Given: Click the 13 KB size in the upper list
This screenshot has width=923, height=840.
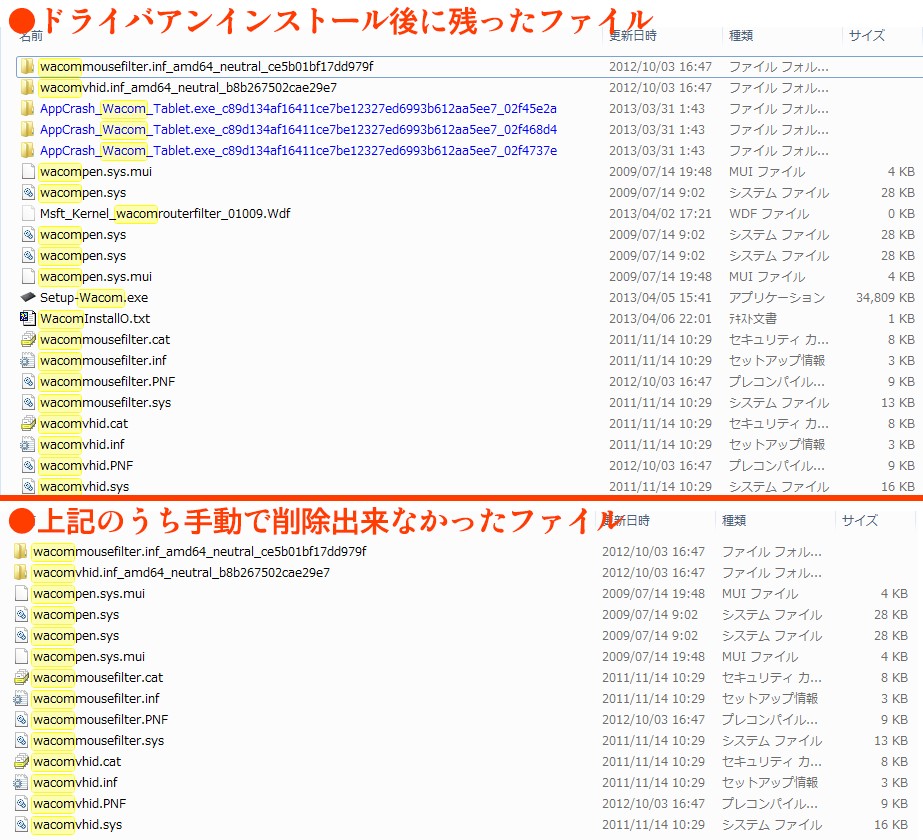Looking at the screenshot, I should pyautogui.click(x=898, y=403).
